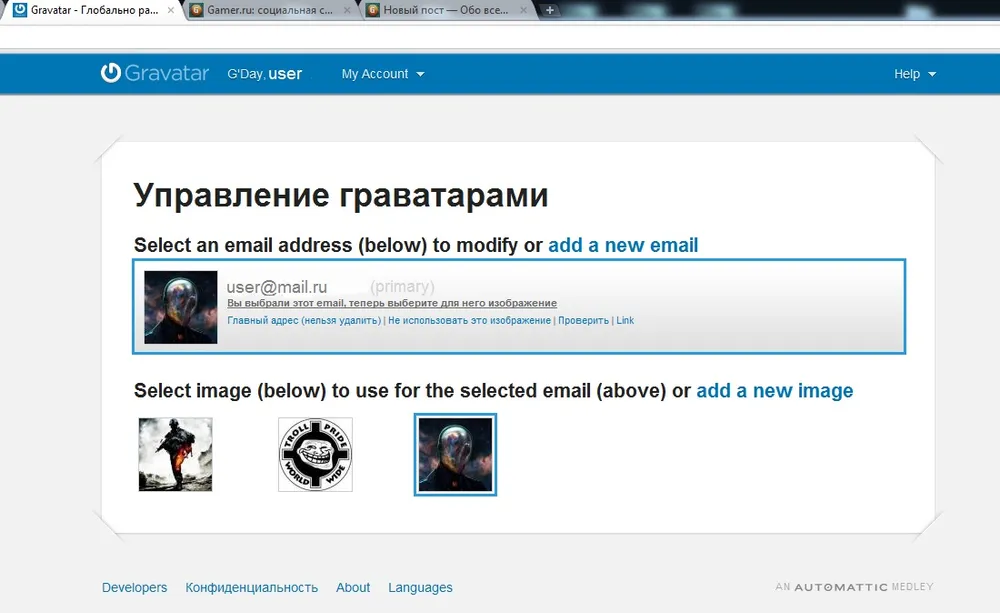Click the Gravatar logo icon

click(110, 73)
